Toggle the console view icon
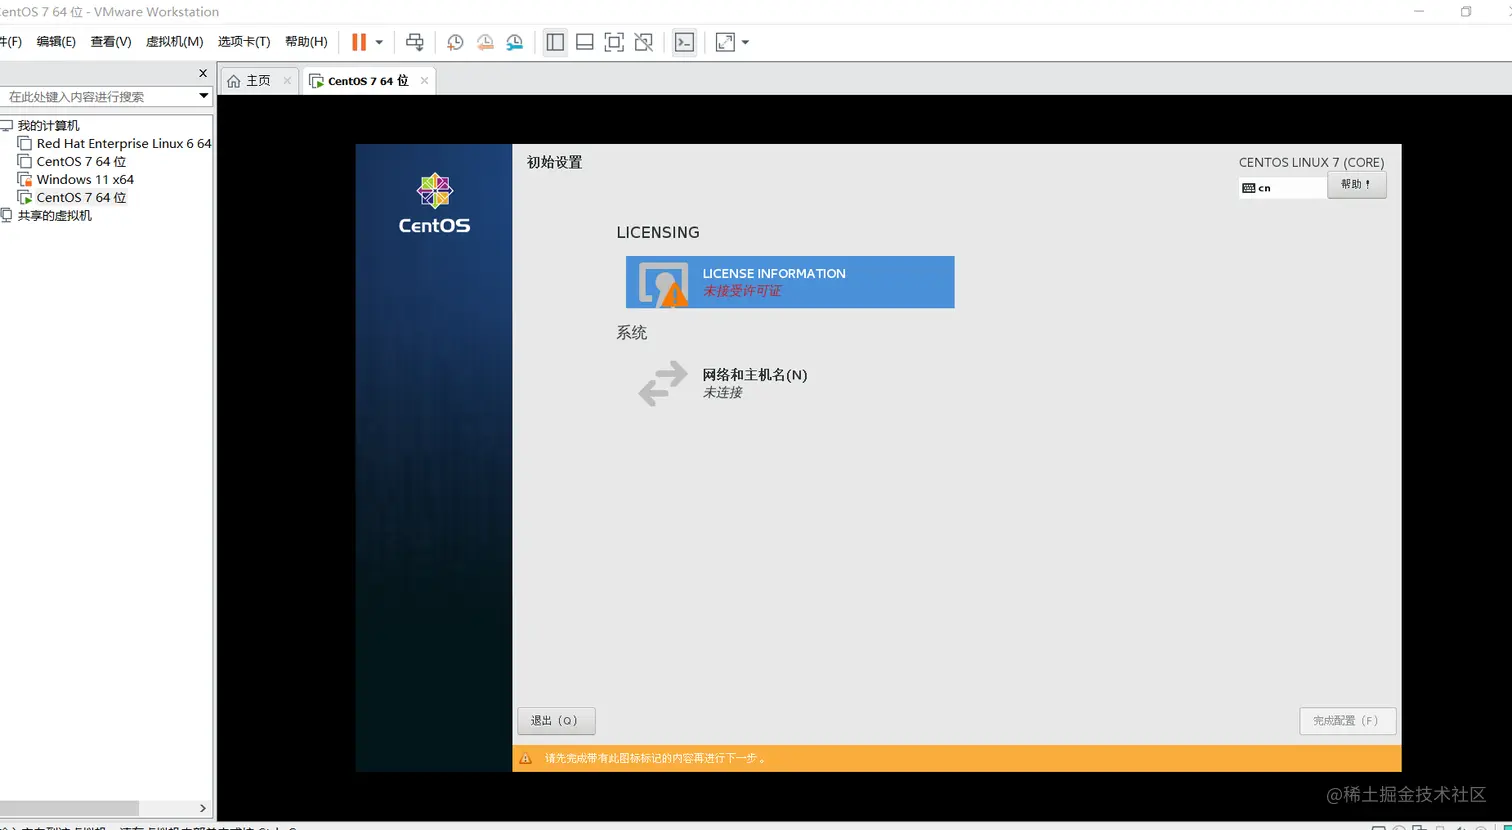Image resolution: width=1512 pixels, height=830 pixels. click(684, 42)
